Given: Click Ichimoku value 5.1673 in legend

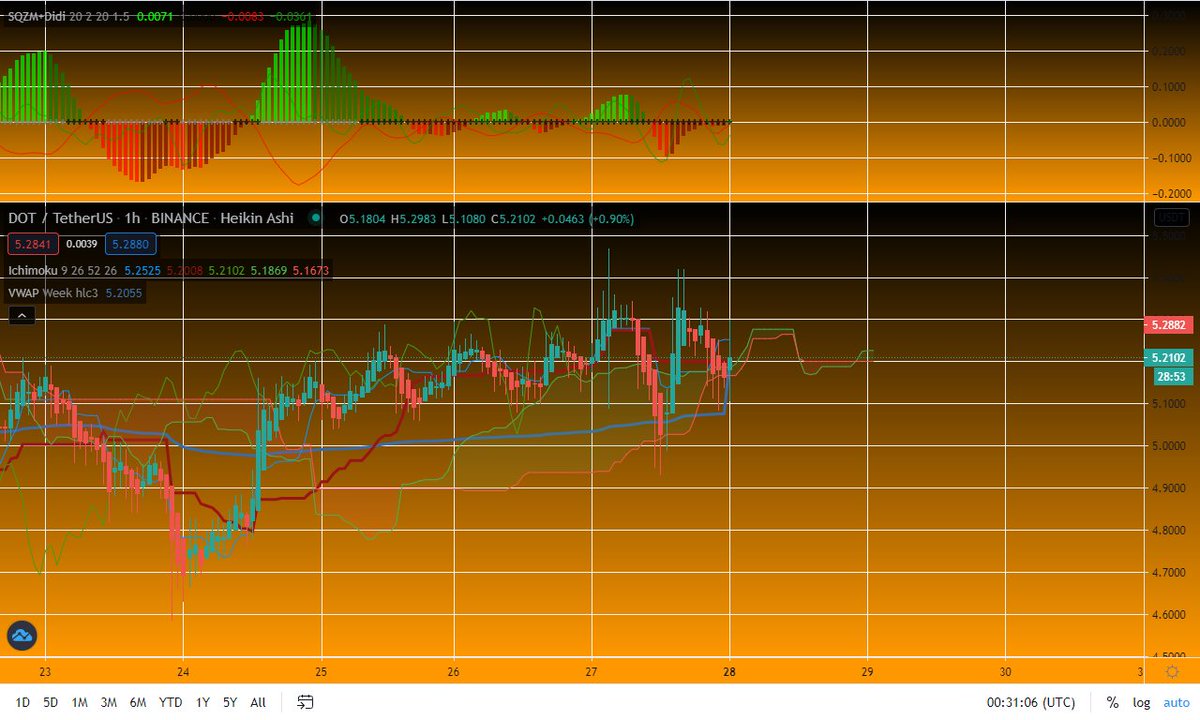Looking at the screenshot, I should (311, 270).
